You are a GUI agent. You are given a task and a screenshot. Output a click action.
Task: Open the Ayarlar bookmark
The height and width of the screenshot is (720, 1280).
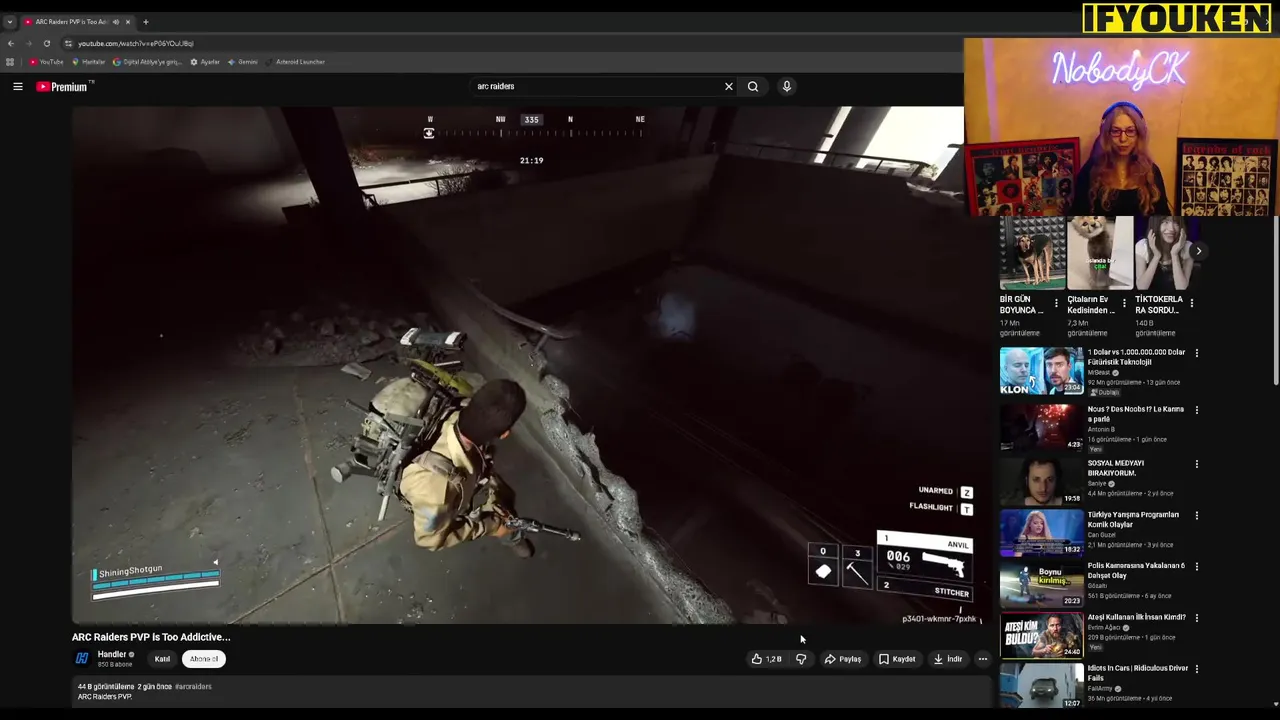pos(205,62)
